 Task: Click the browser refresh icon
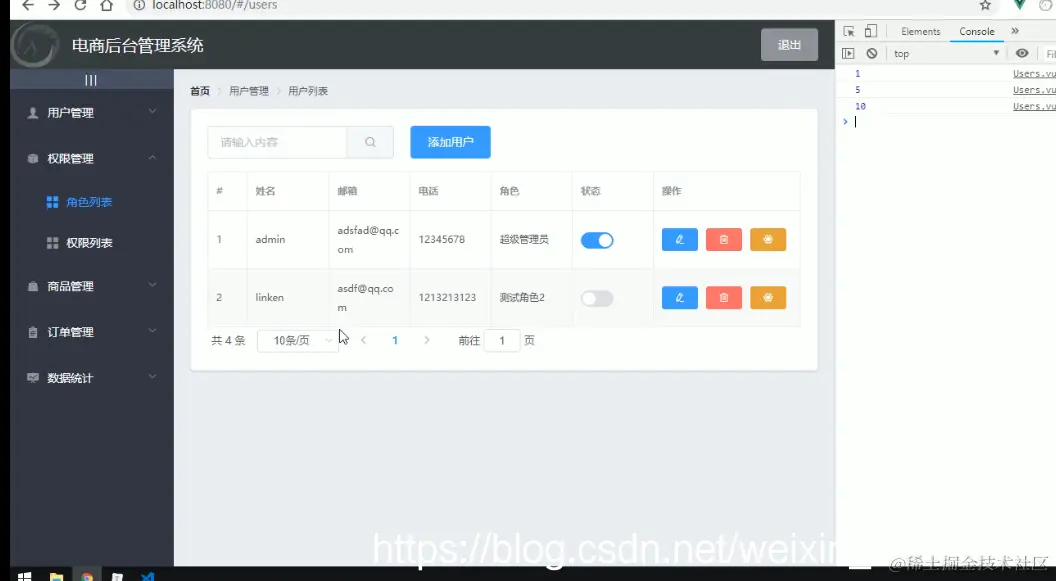(x=81, y=5)
